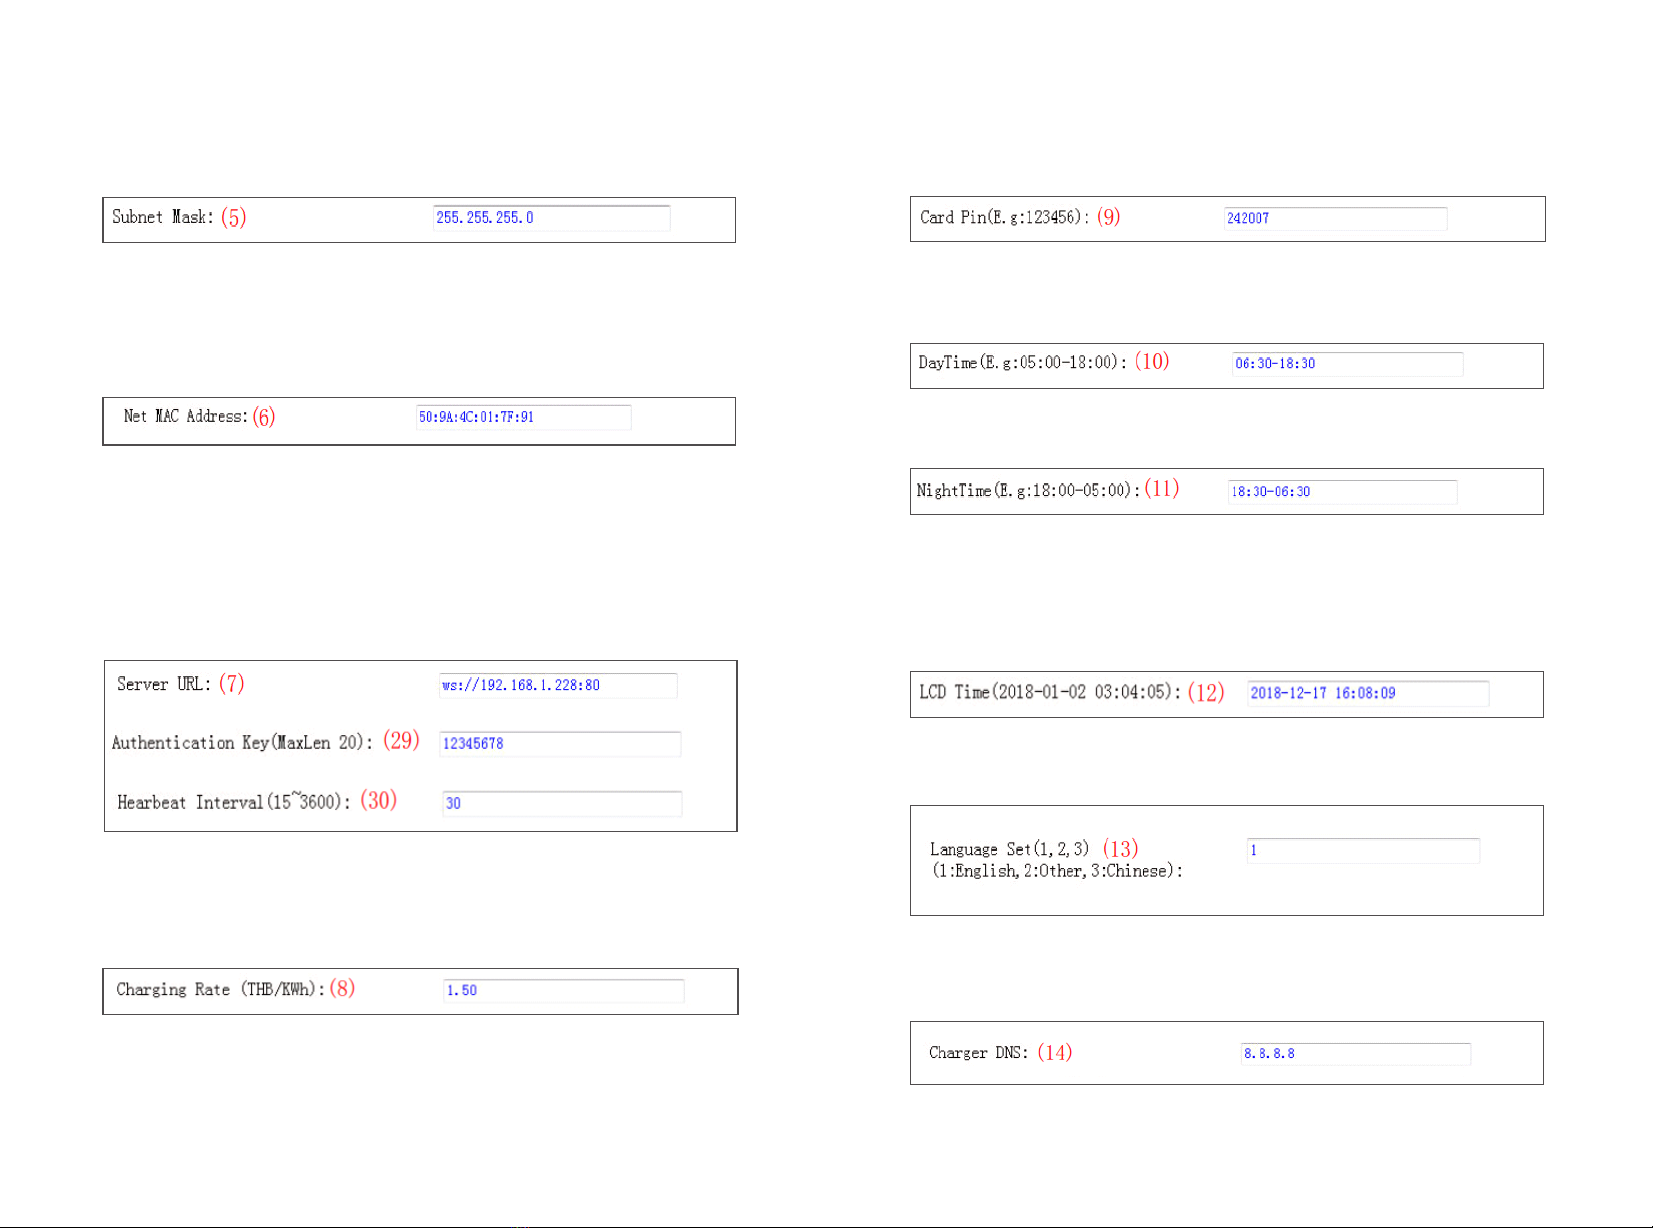Click the Net MAC Address label

185,416
